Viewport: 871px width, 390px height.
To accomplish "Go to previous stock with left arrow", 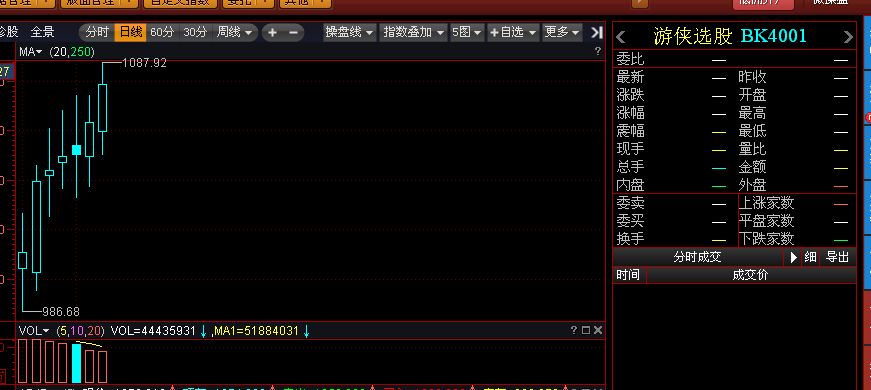I will pyautogui.click(x=621, y=38).
